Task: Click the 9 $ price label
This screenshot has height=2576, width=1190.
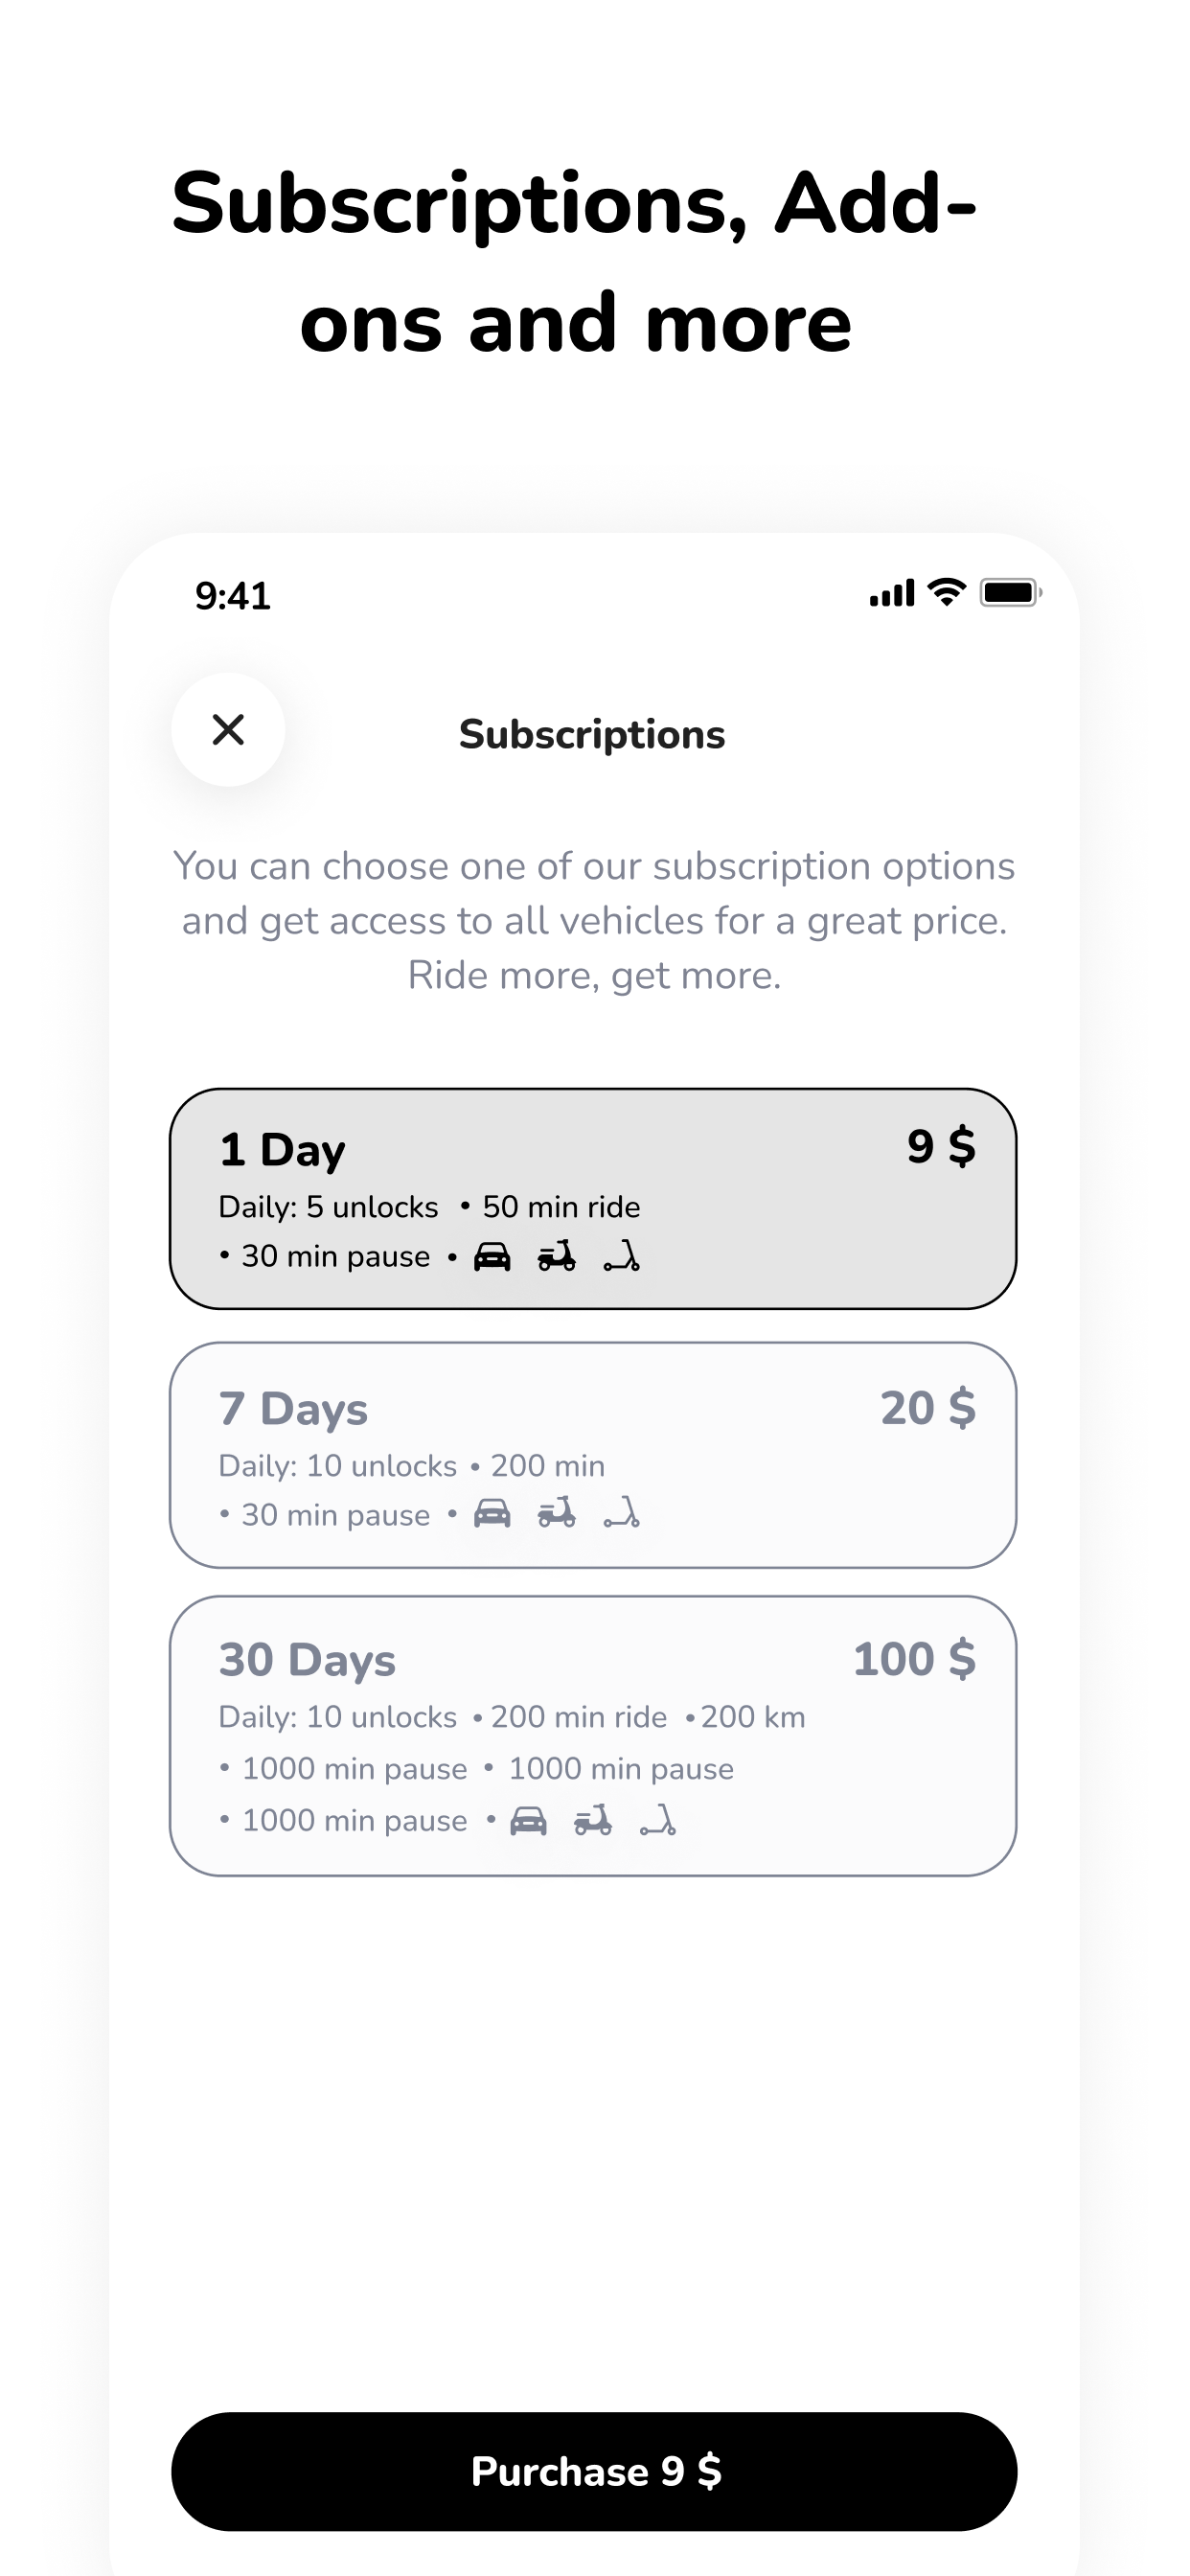Action: click(941, 1146)
